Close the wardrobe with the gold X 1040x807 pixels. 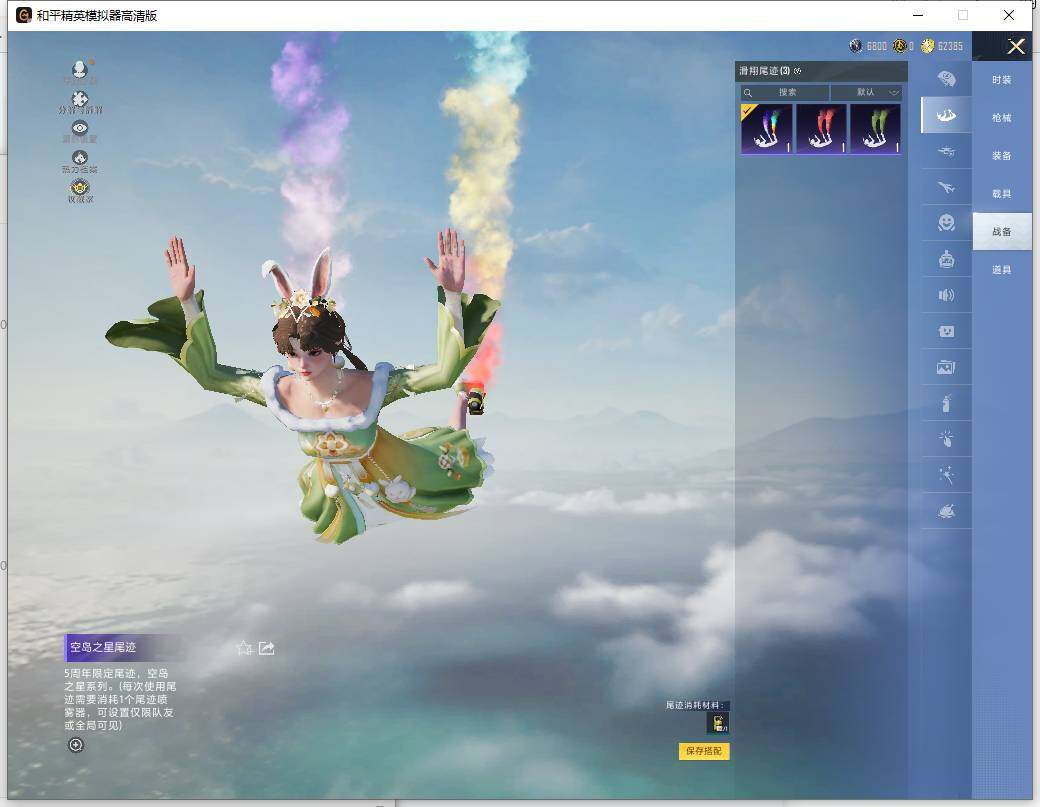(1015, 46)
